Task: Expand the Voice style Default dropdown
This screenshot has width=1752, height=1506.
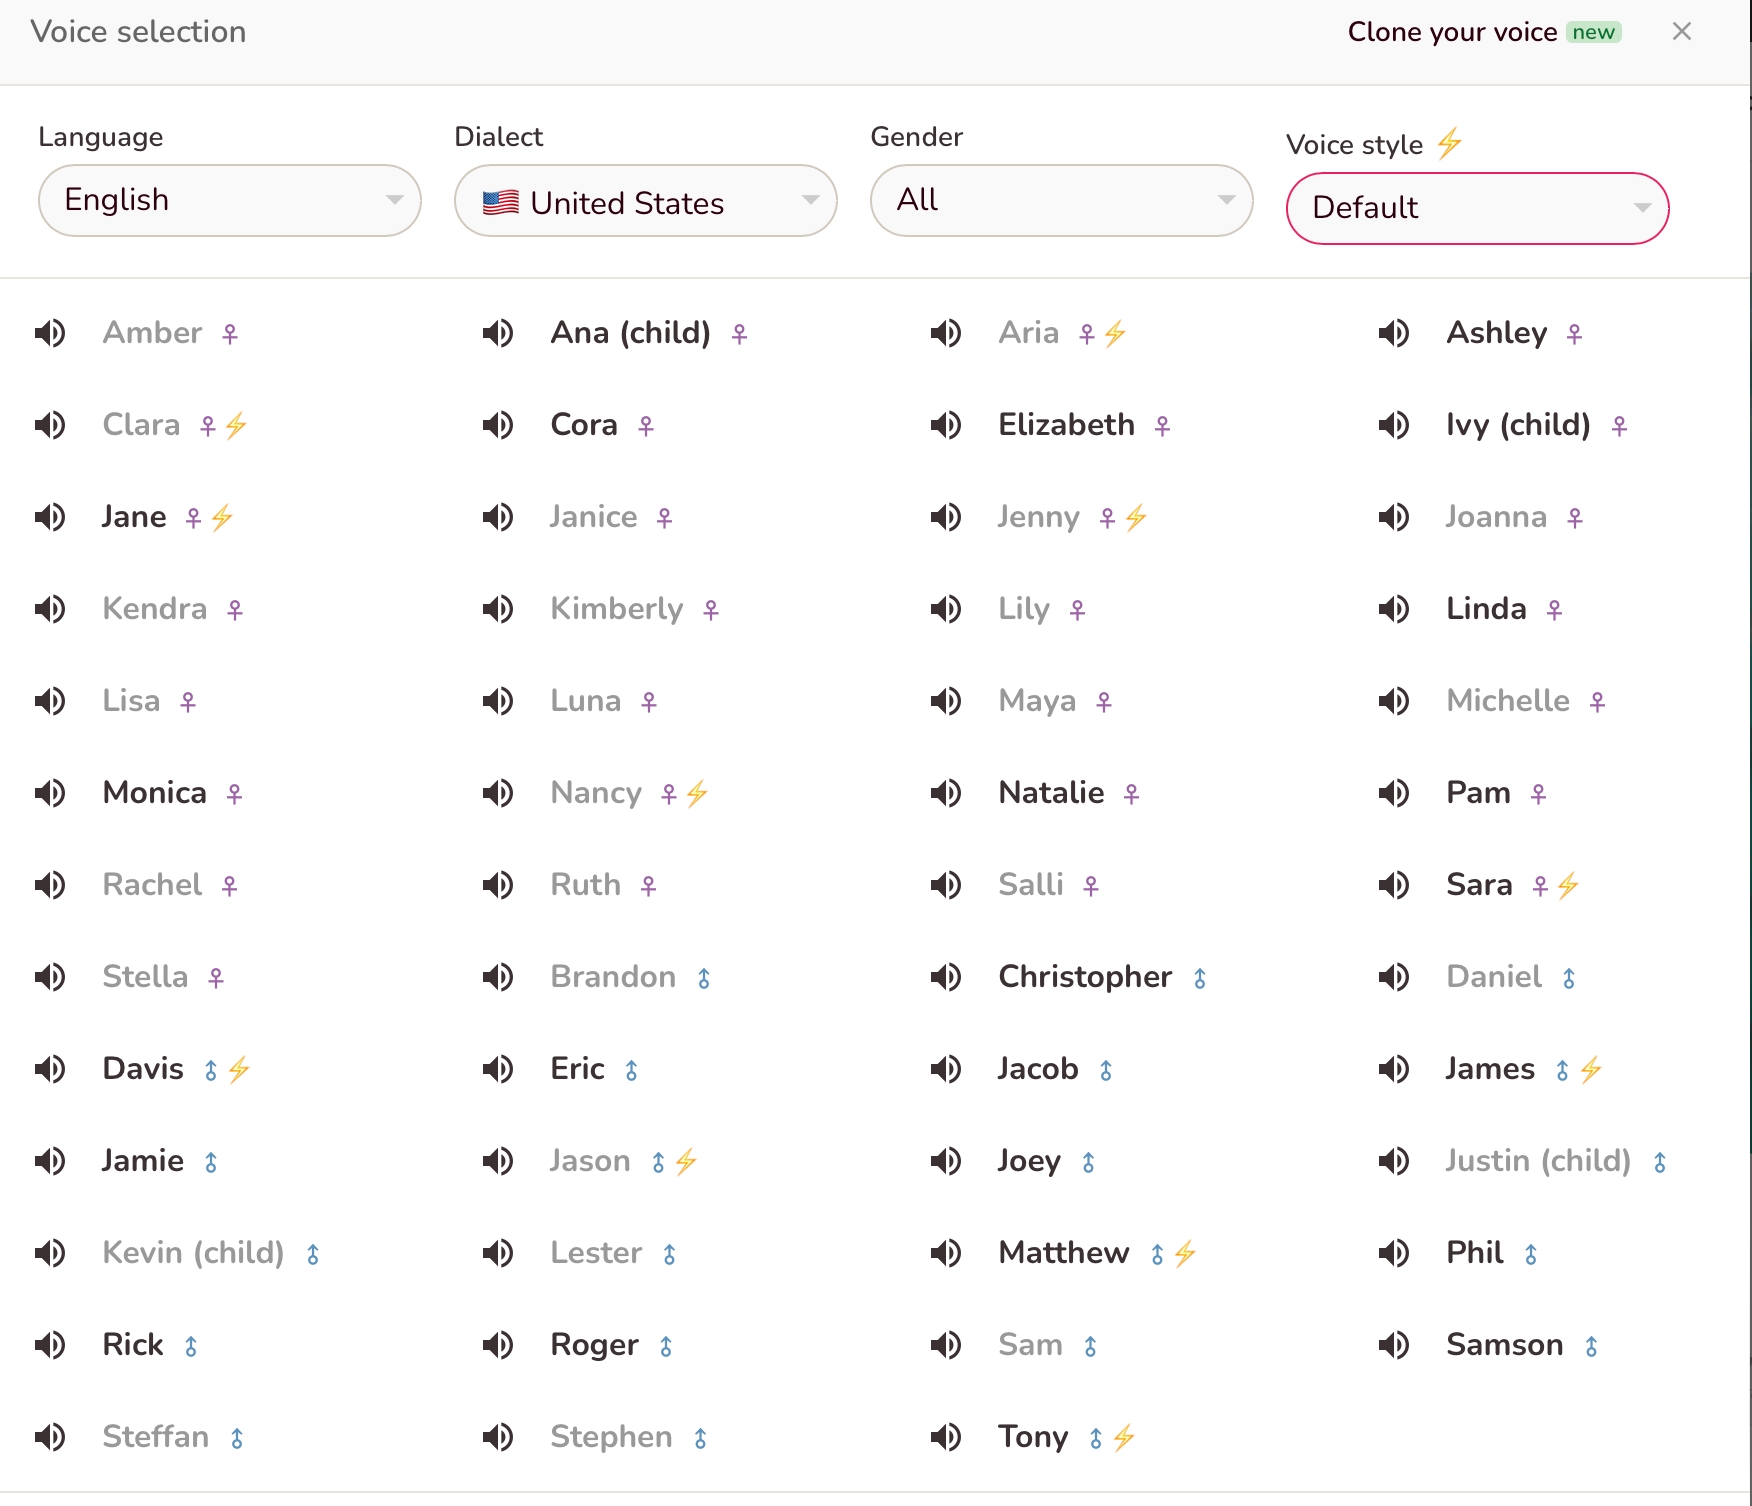Action: click(x=1477, y=208)
